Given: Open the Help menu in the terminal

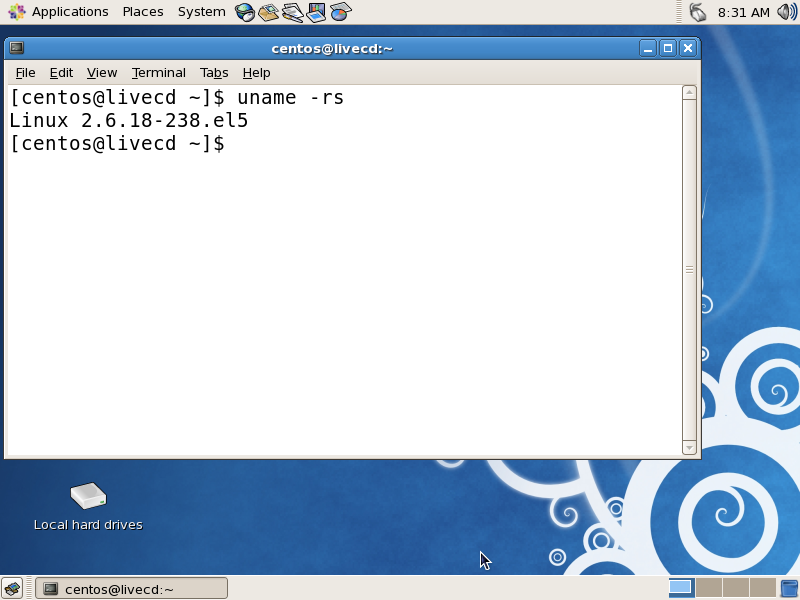Looking at the screenshot, I should [256, 72].
